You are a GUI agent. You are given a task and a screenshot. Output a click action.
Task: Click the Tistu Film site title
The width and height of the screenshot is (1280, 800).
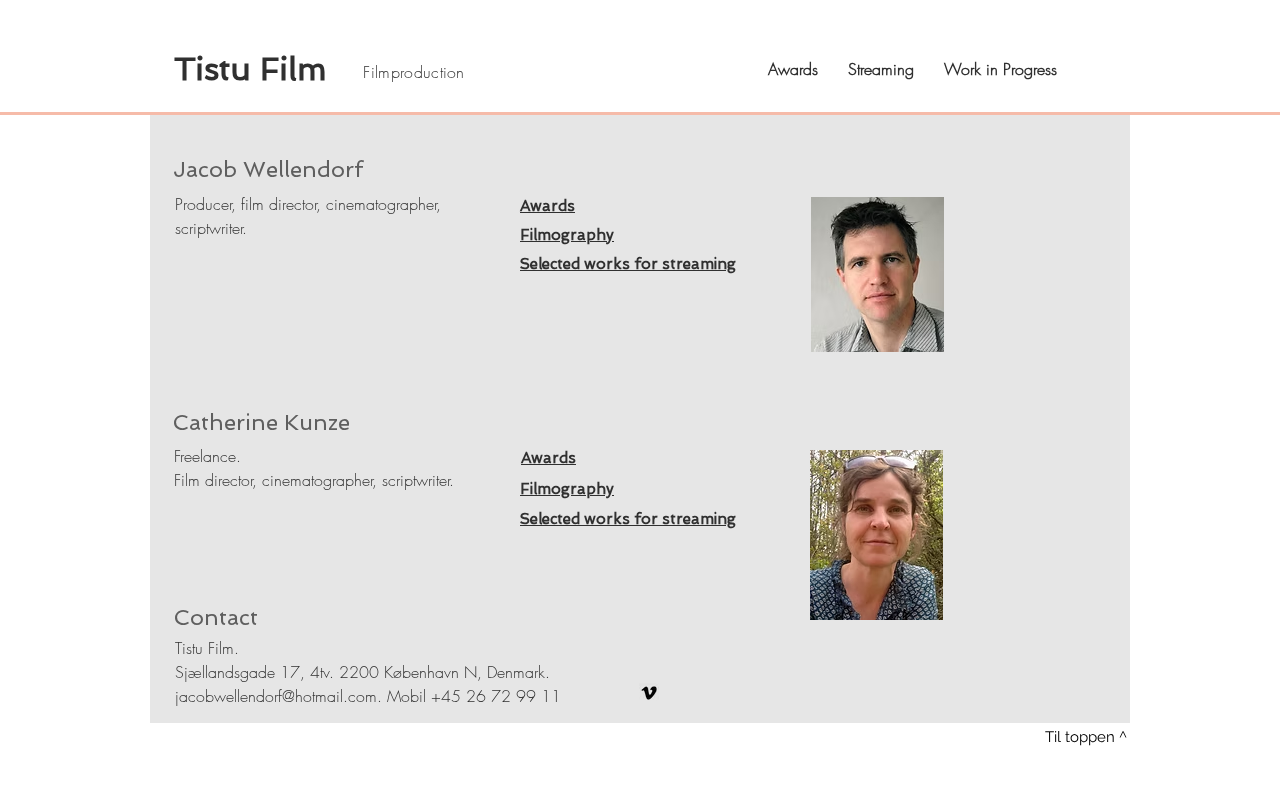(x=250, y=70)
